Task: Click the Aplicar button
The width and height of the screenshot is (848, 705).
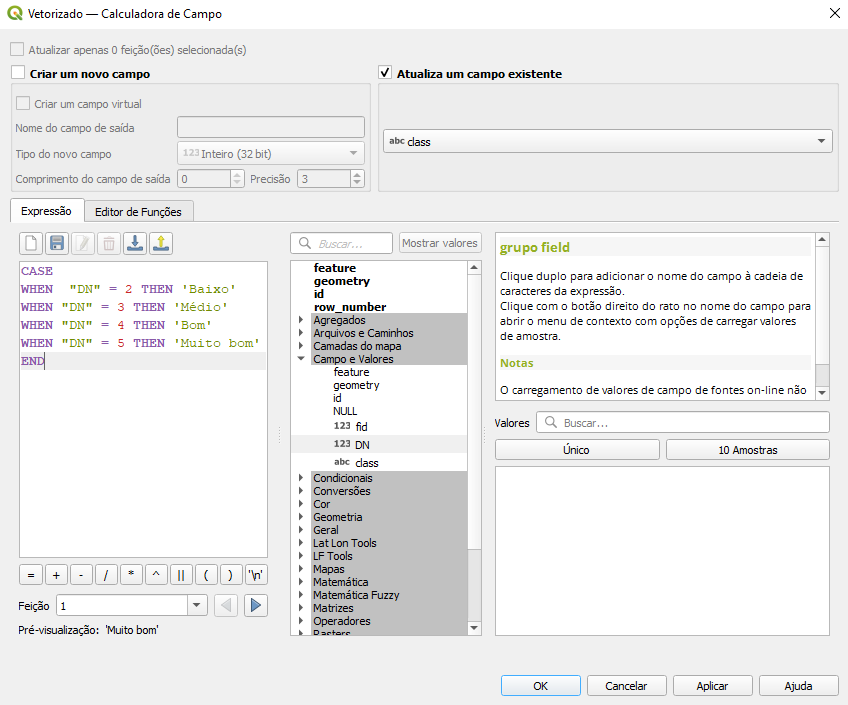Action: 712,686
